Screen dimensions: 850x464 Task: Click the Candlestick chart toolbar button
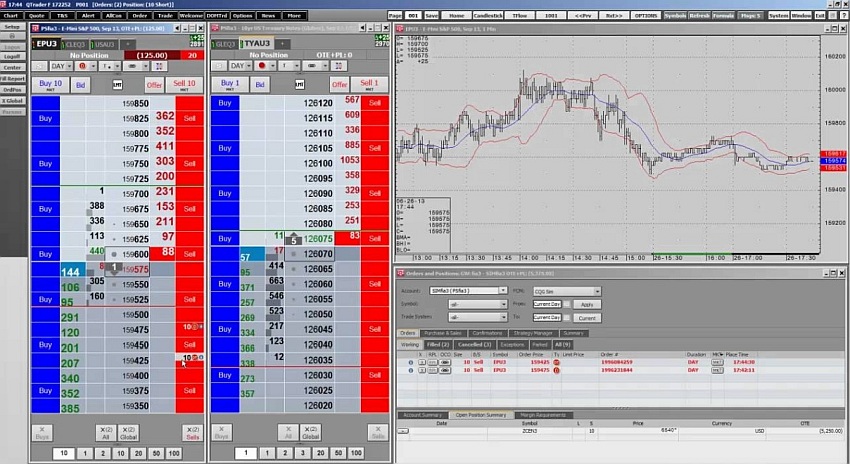(x=488, y=16)
